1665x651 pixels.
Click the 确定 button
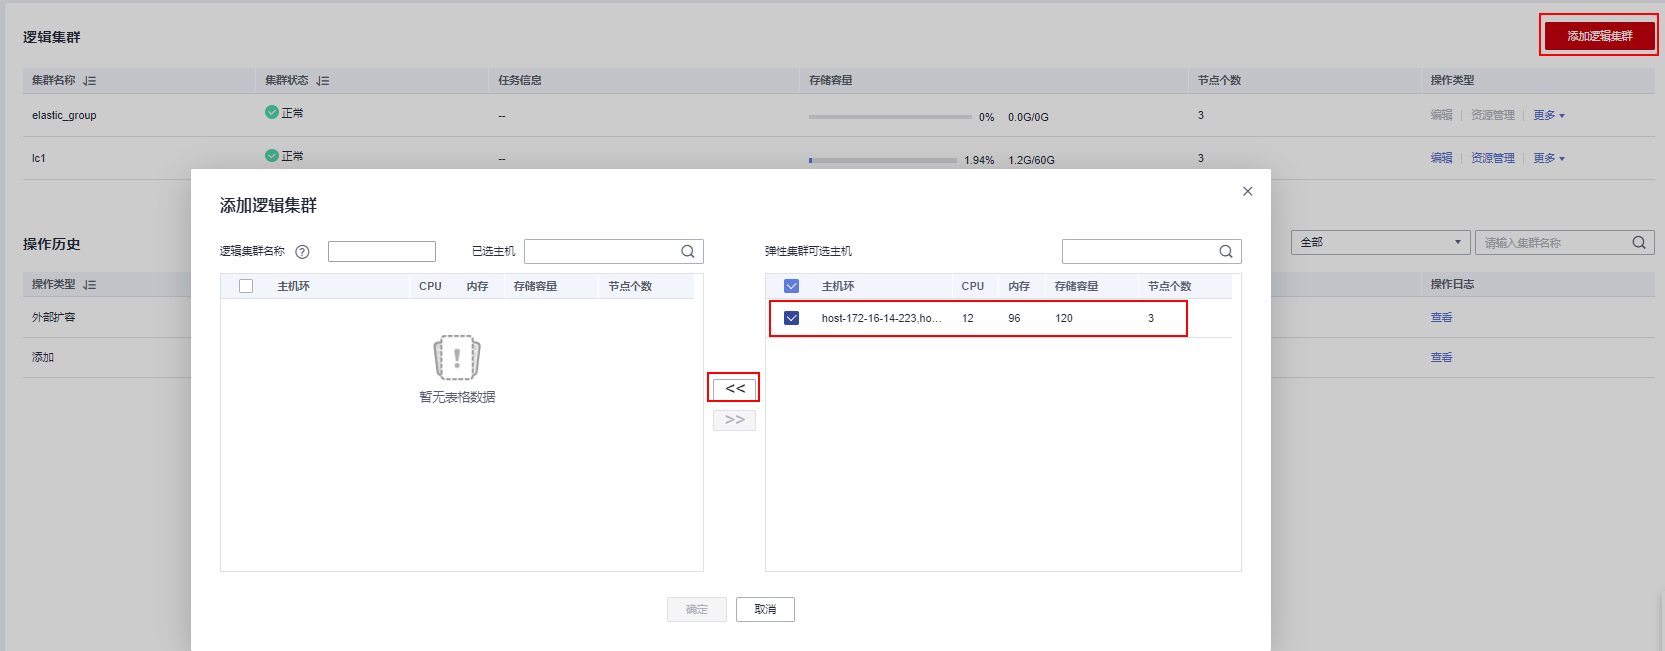pyautogui.click(x=697, y=609)
